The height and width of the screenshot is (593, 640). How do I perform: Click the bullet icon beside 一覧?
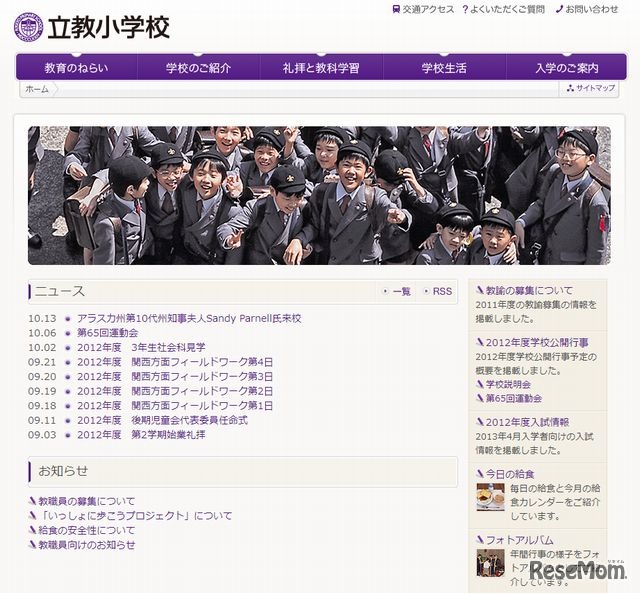tap(385, 291)
